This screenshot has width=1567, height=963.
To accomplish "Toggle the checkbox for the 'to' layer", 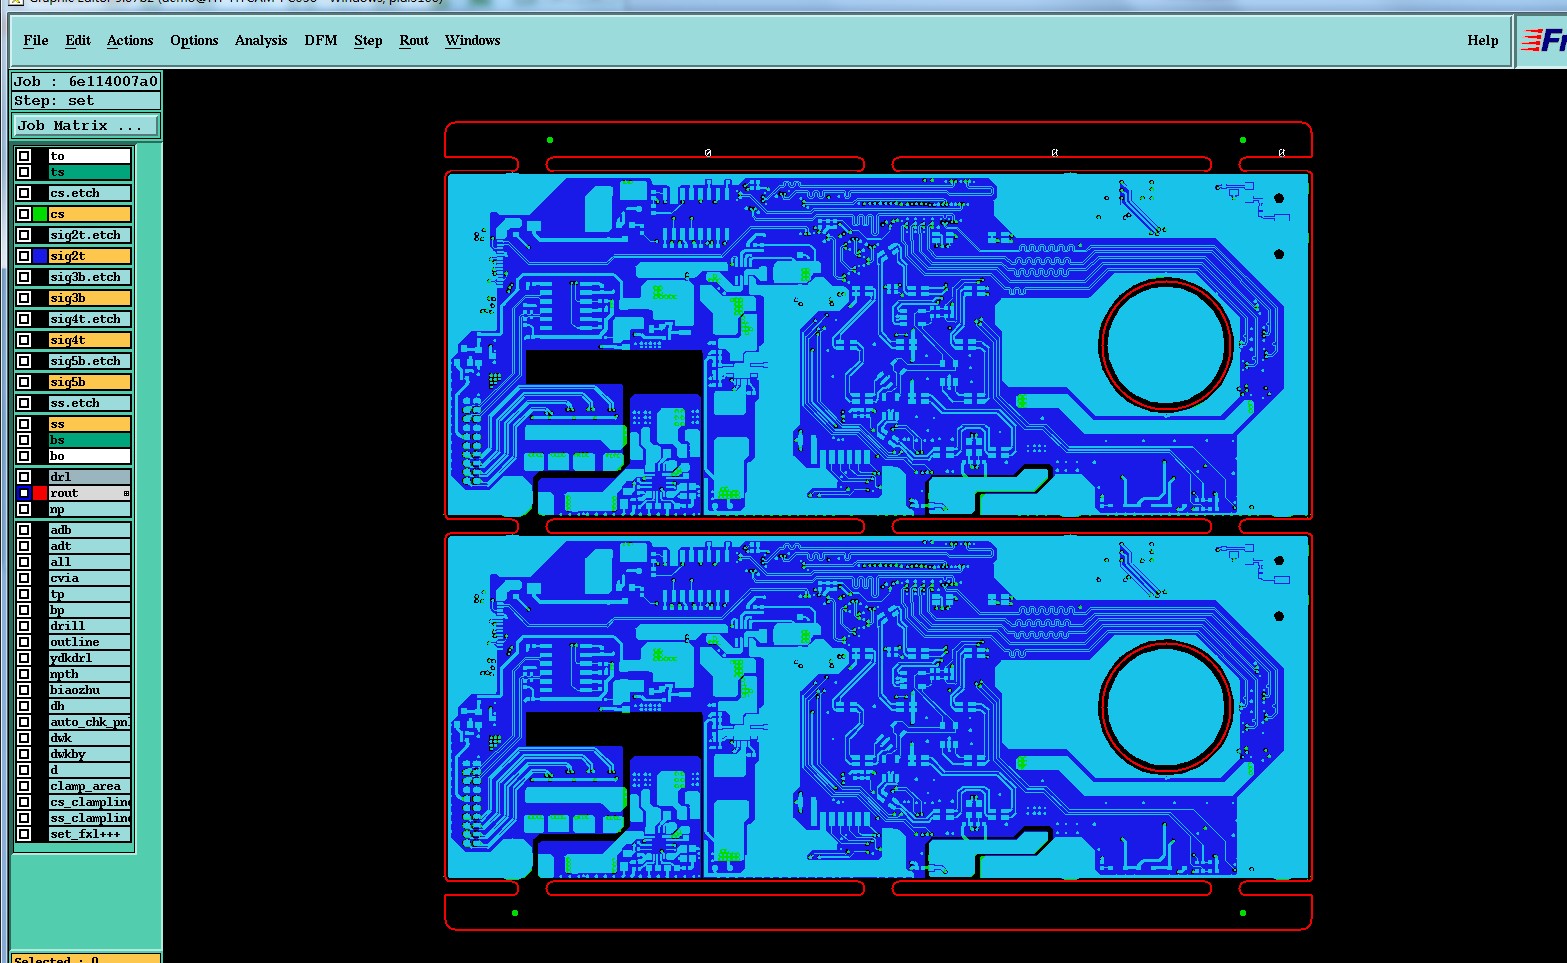I will [x=24, y=156].
